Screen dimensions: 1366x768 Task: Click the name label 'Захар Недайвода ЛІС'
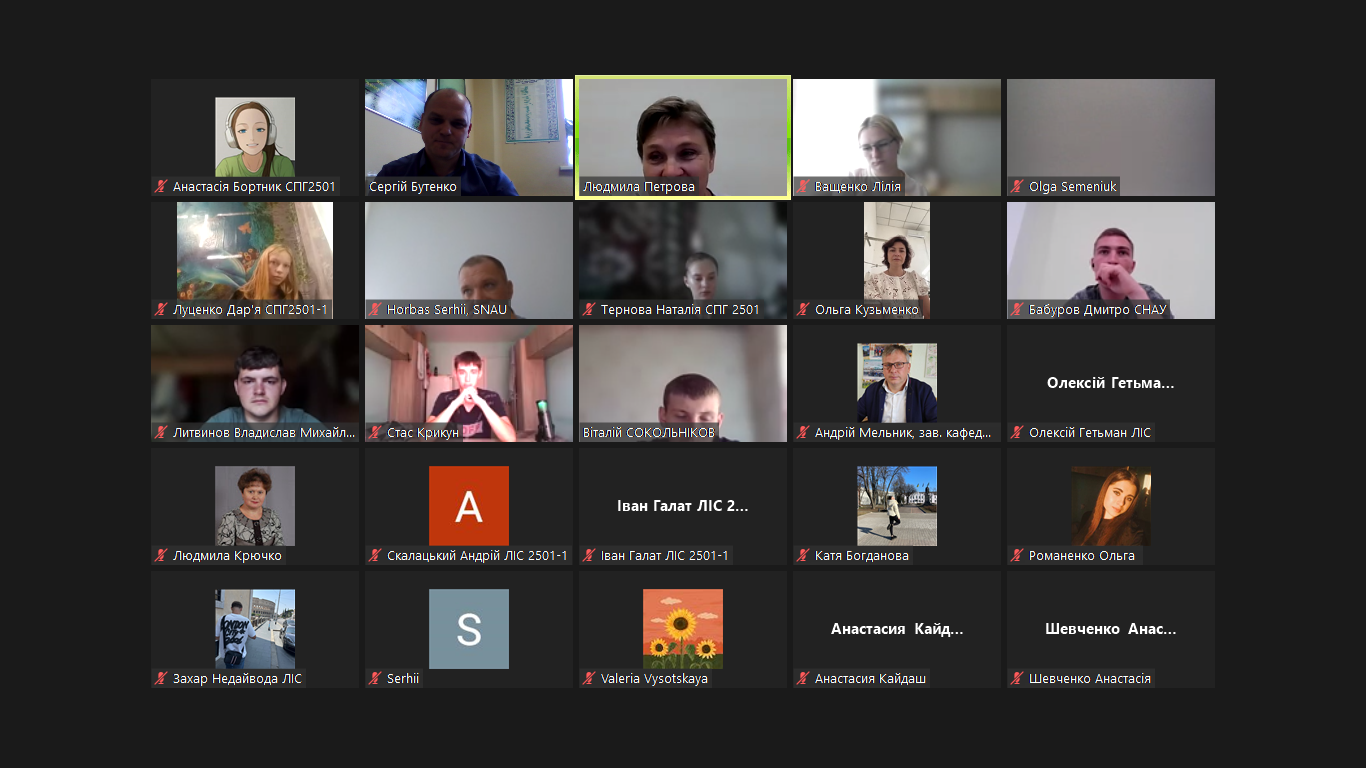pyautogui.click(x=237, y=679)
